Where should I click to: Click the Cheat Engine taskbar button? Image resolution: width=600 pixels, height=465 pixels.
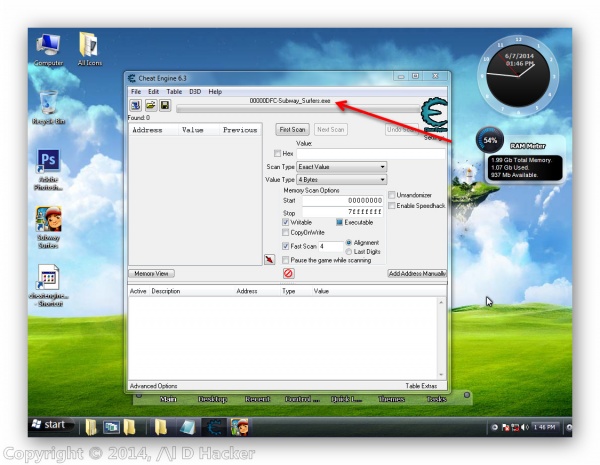(x=214, y=427)
